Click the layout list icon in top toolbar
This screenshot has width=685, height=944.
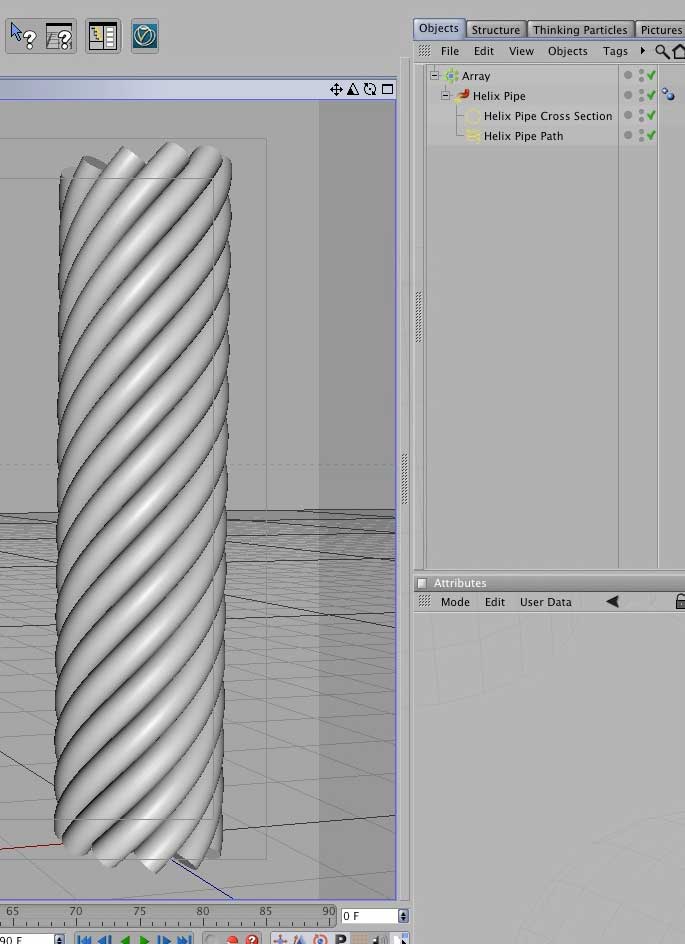coord(102,36)
